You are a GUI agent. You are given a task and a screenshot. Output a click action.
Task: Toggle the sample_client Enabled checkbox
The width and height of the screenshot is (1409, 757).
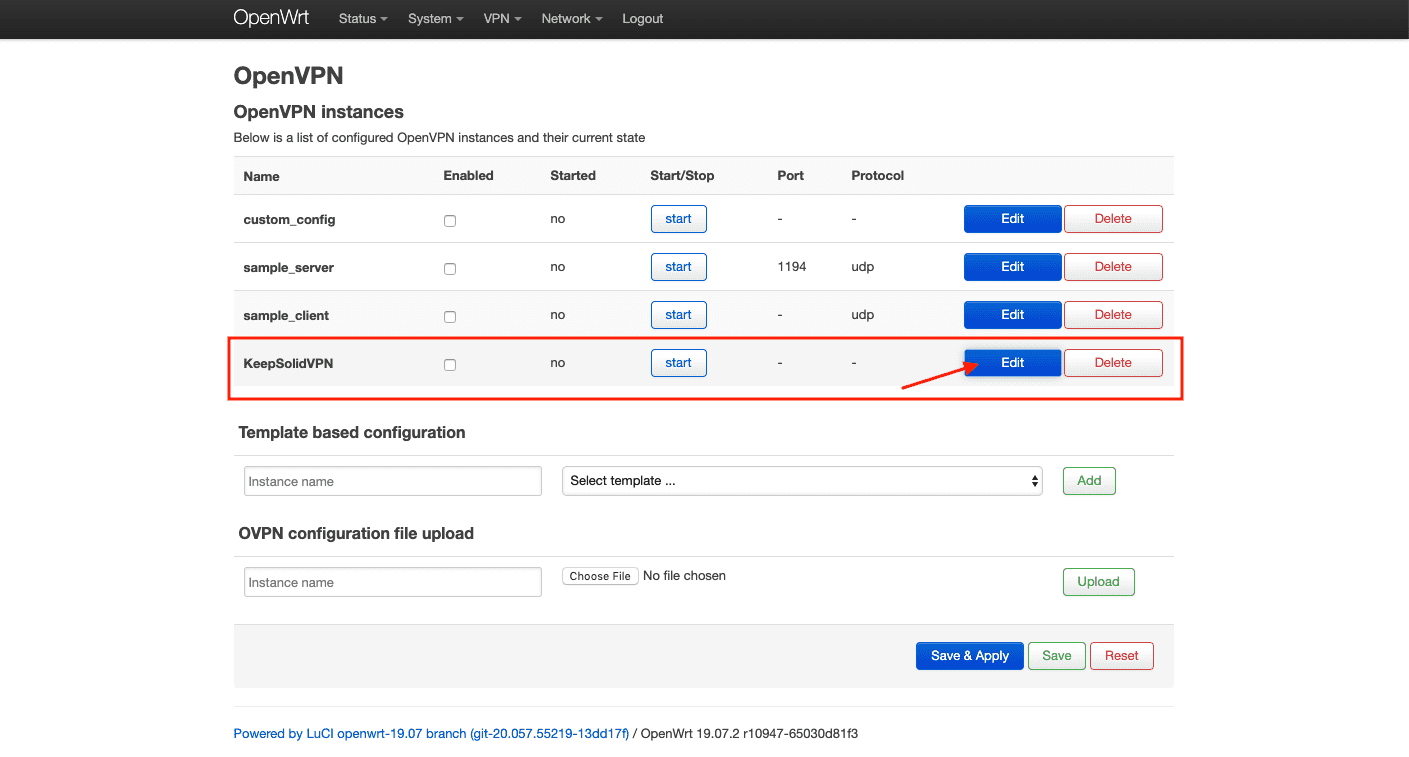tap(450, 317)
